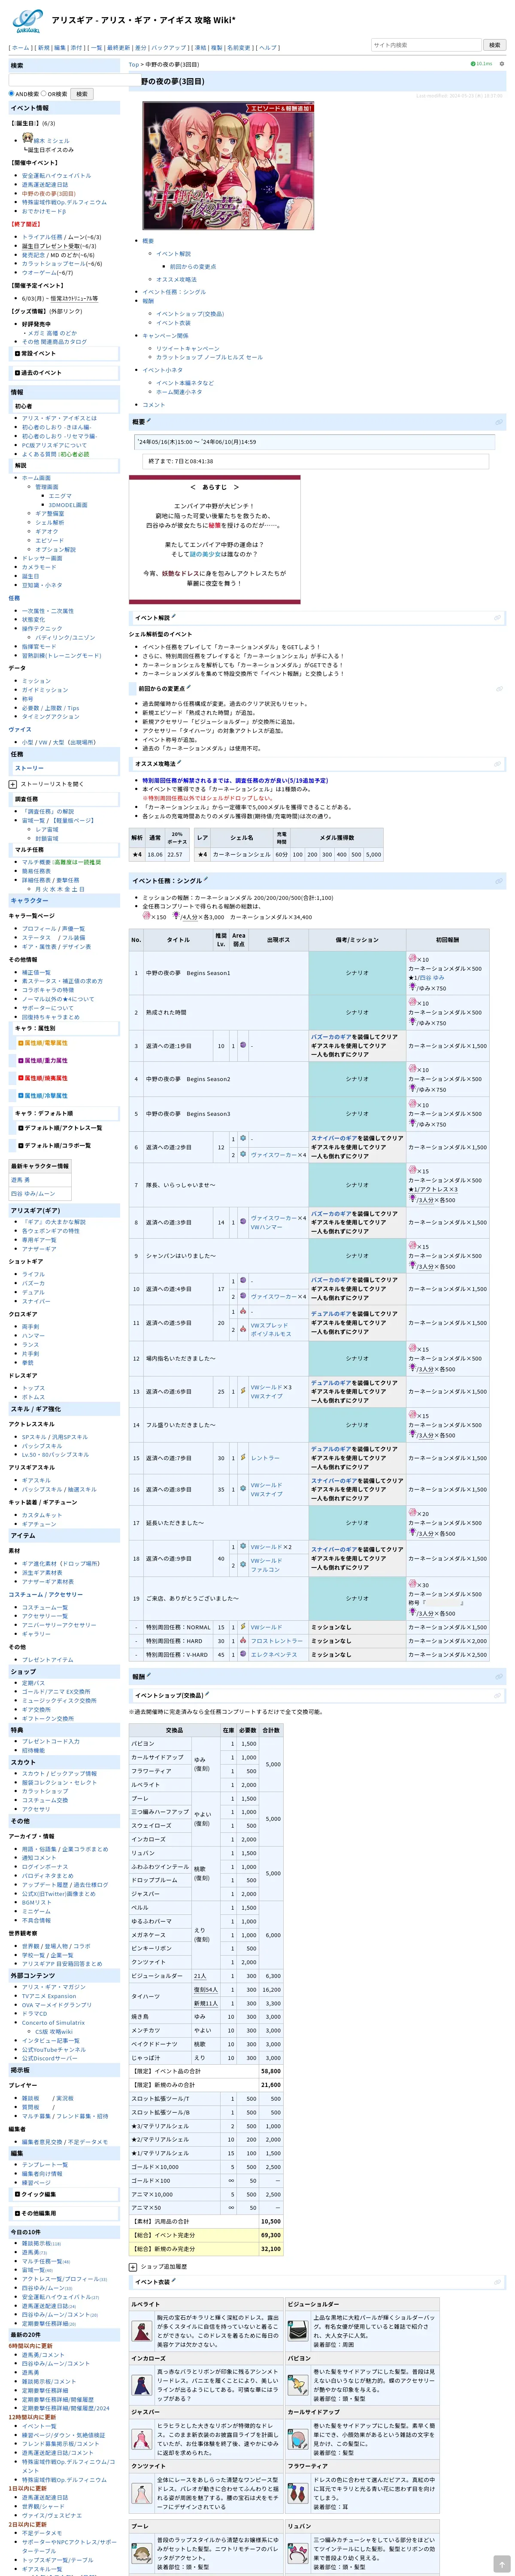Click the インカローズ costume icon
Screen dimensions: 515x2576
(143, 2385)
